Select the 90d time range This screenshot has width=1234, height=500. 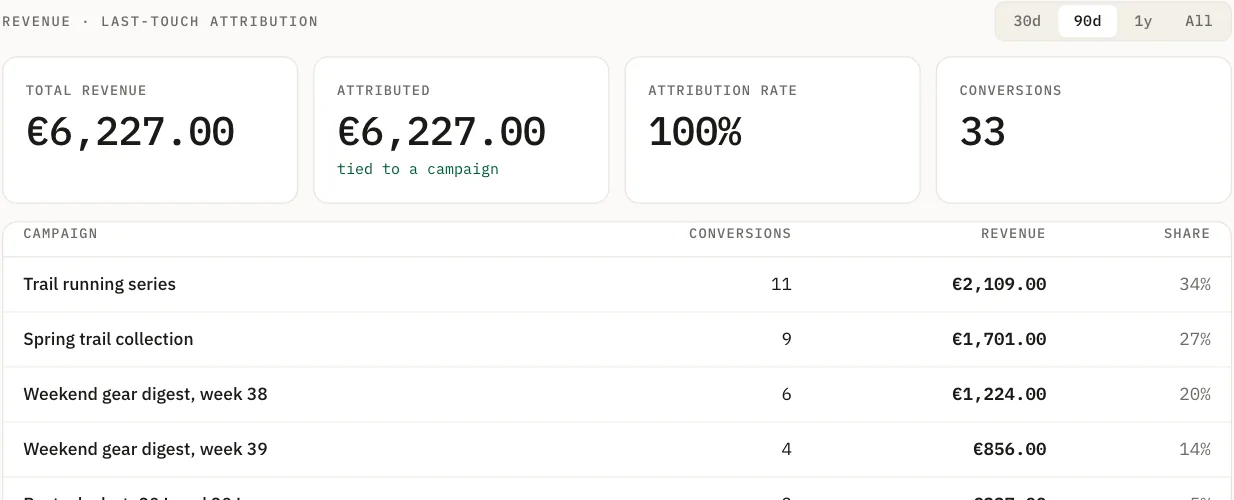click(1087, 21)
